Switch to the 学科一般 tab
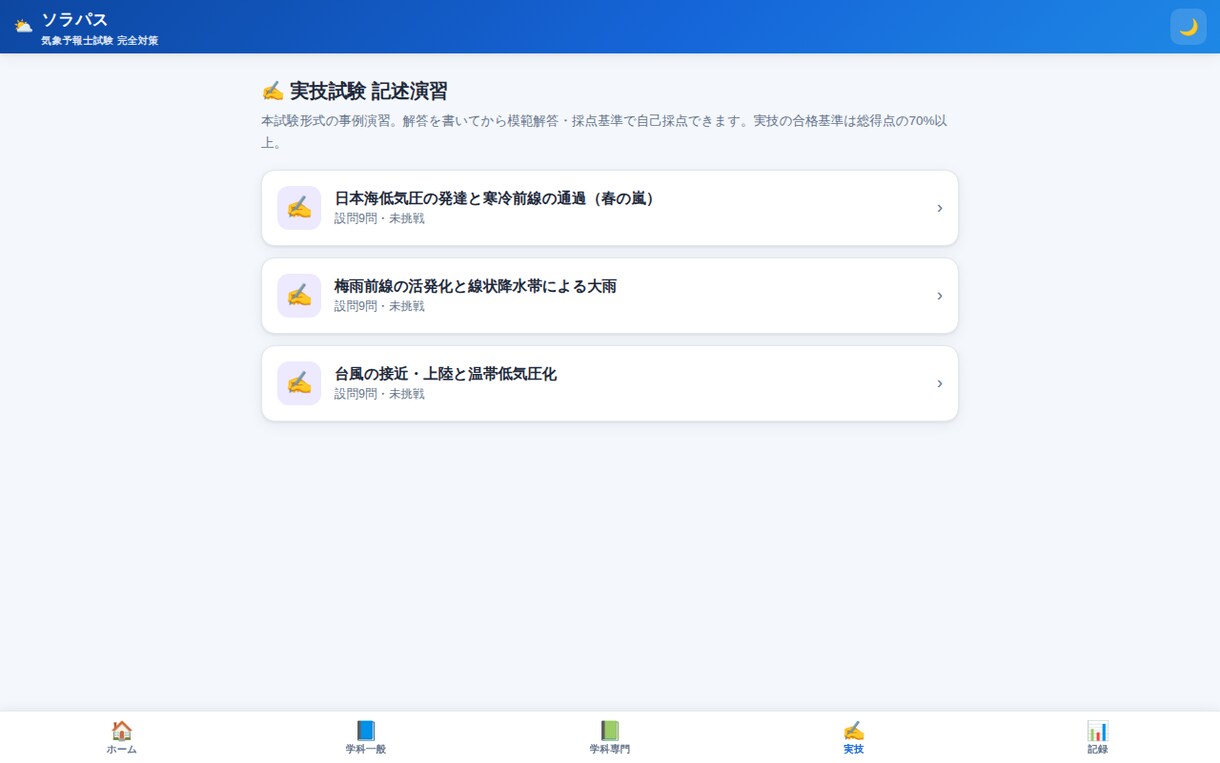The height and width of the screenshot is (763, 1220). coord(366,738)
